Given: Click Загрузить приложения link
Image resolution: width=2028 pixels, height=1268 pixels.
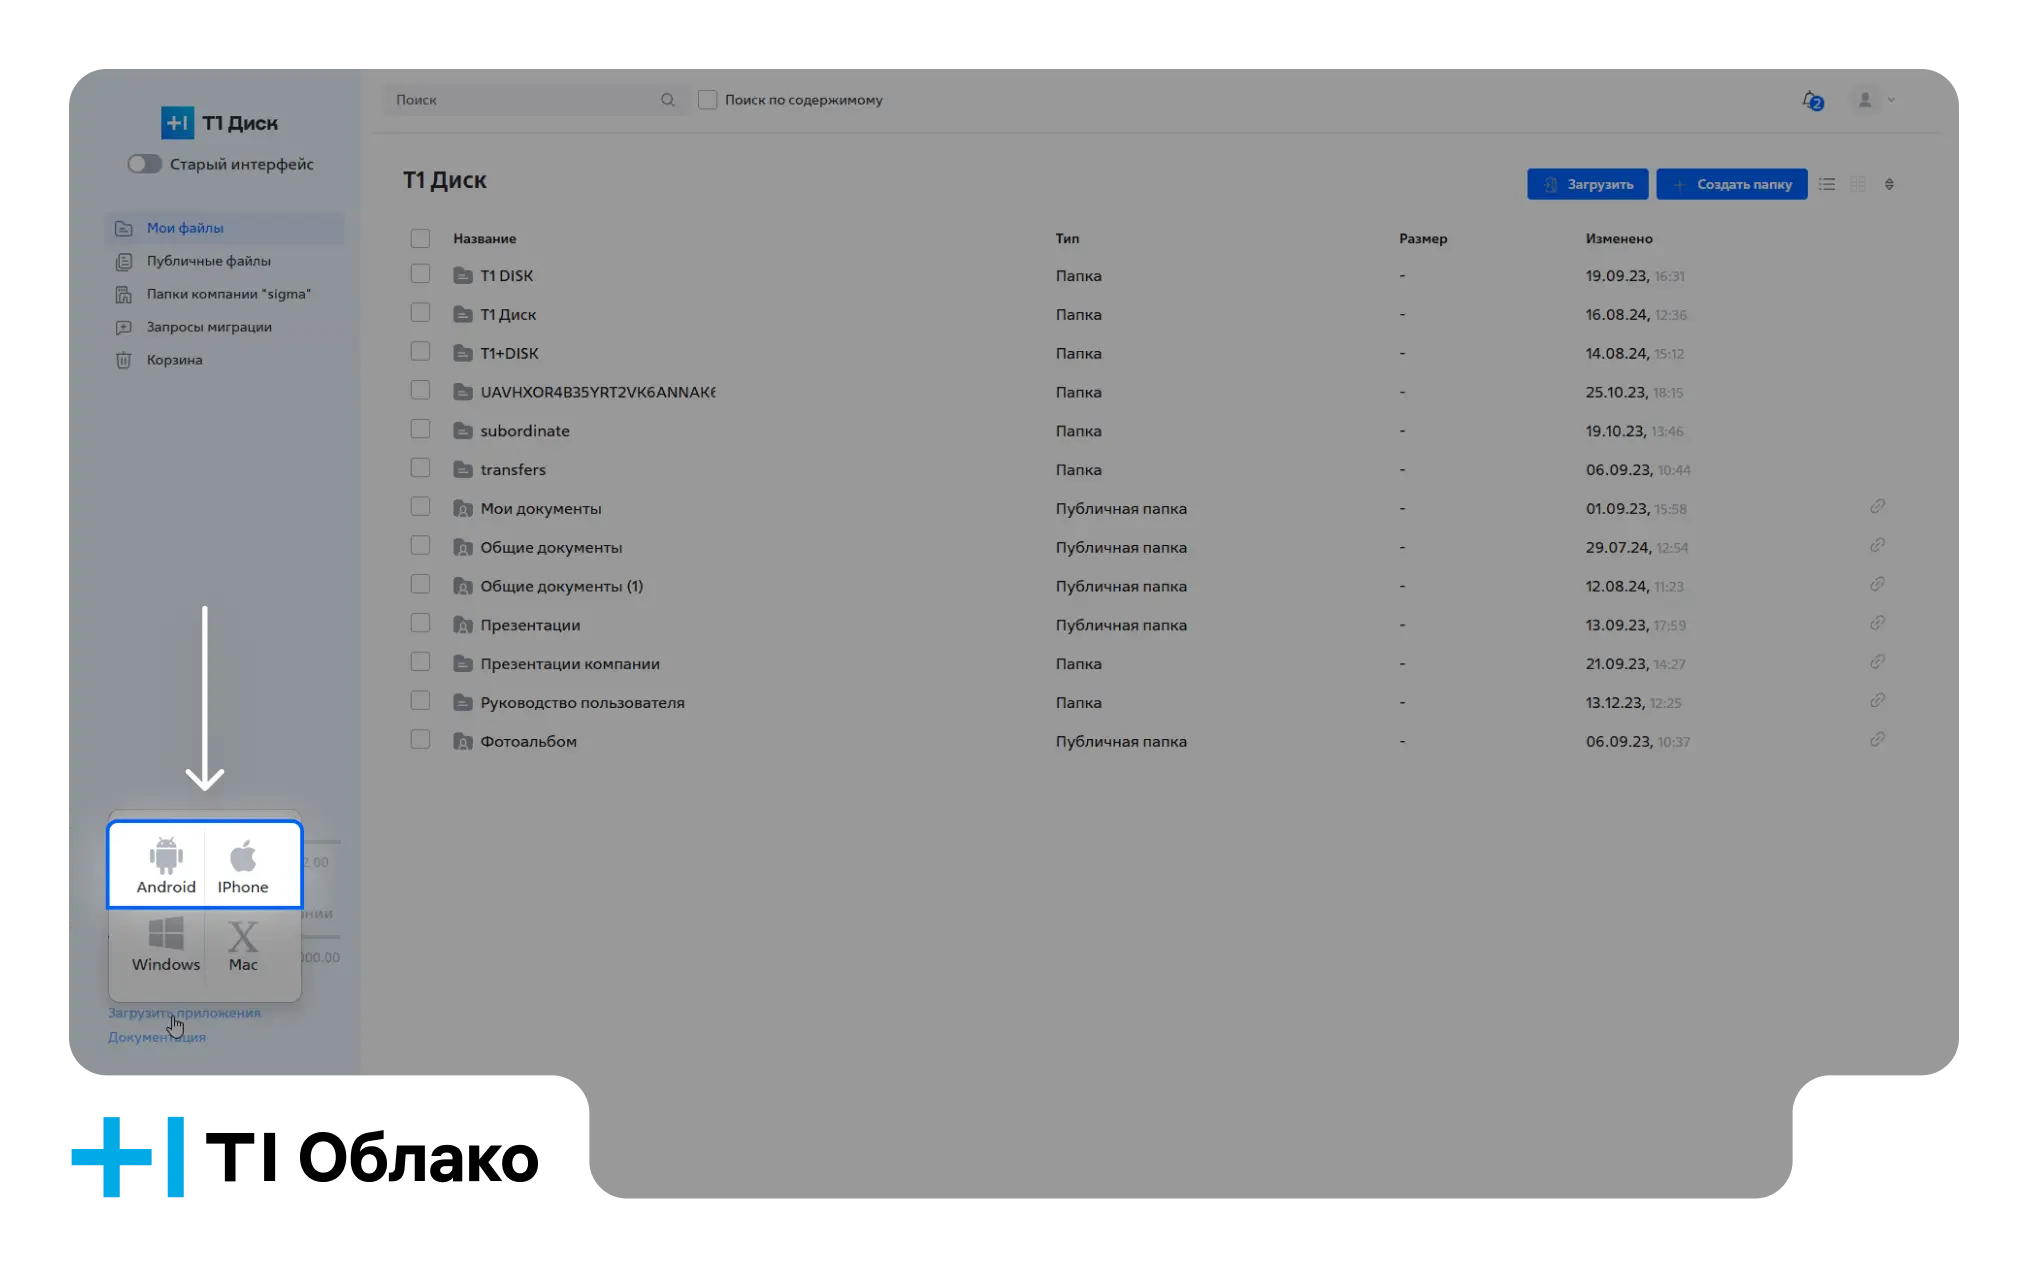Looking at the screenshot, I should (184, 1013).
